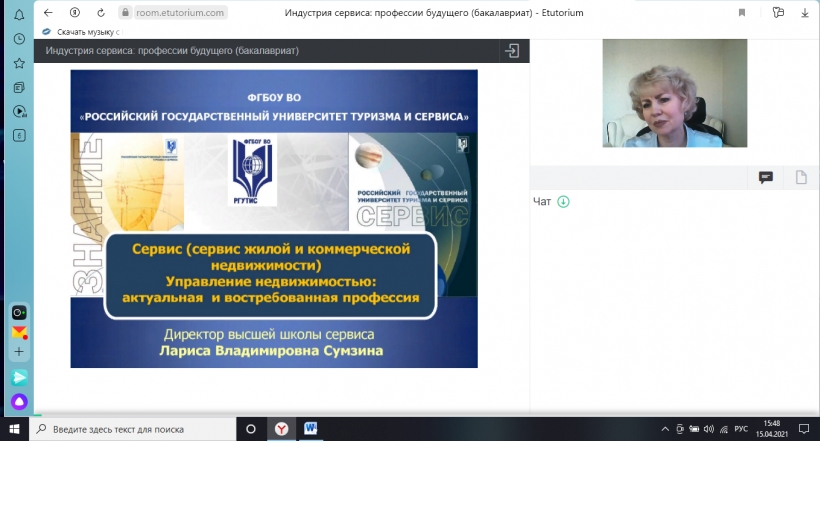This screenshot has width=820, height=512.
Task: Open browsing history clock icon
Action: pos(19,39)
